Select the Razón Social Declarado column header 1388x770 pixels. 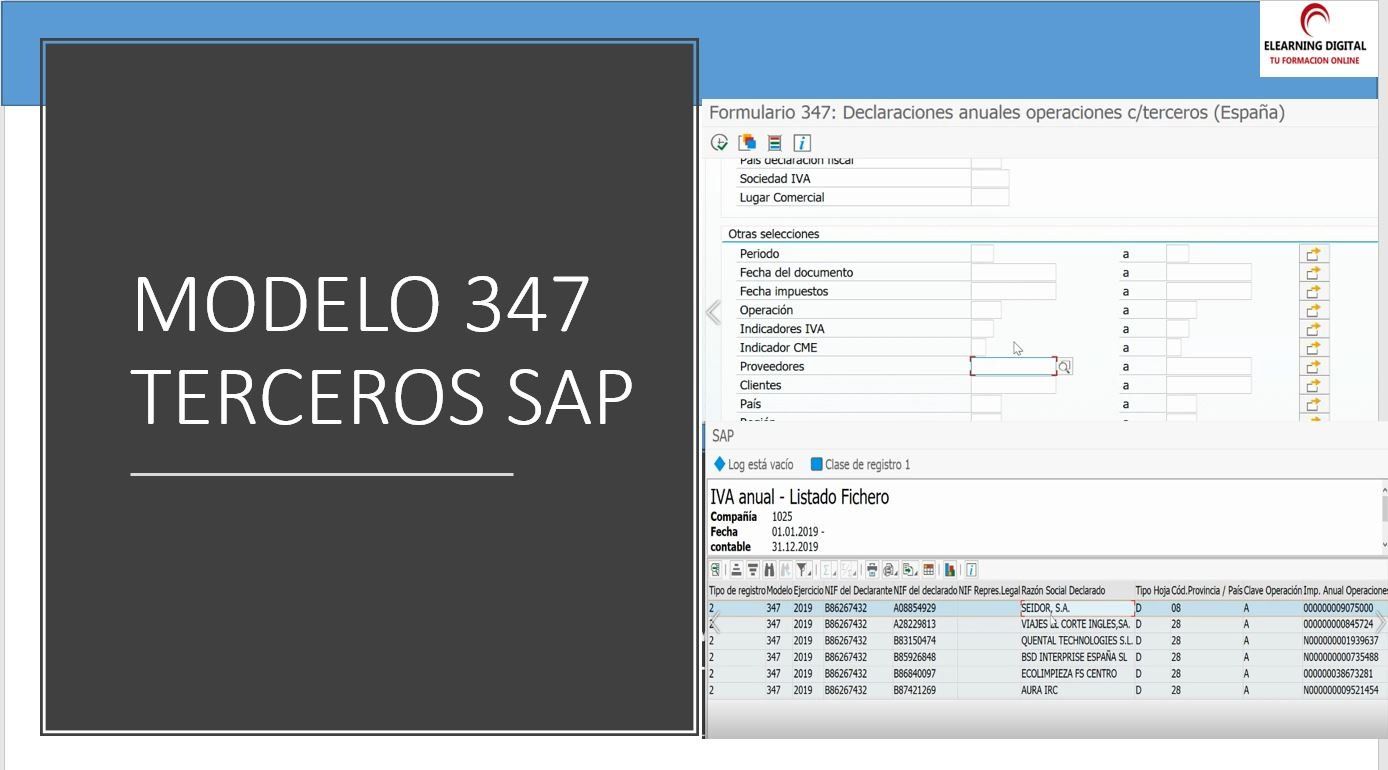click(1077, 591)
